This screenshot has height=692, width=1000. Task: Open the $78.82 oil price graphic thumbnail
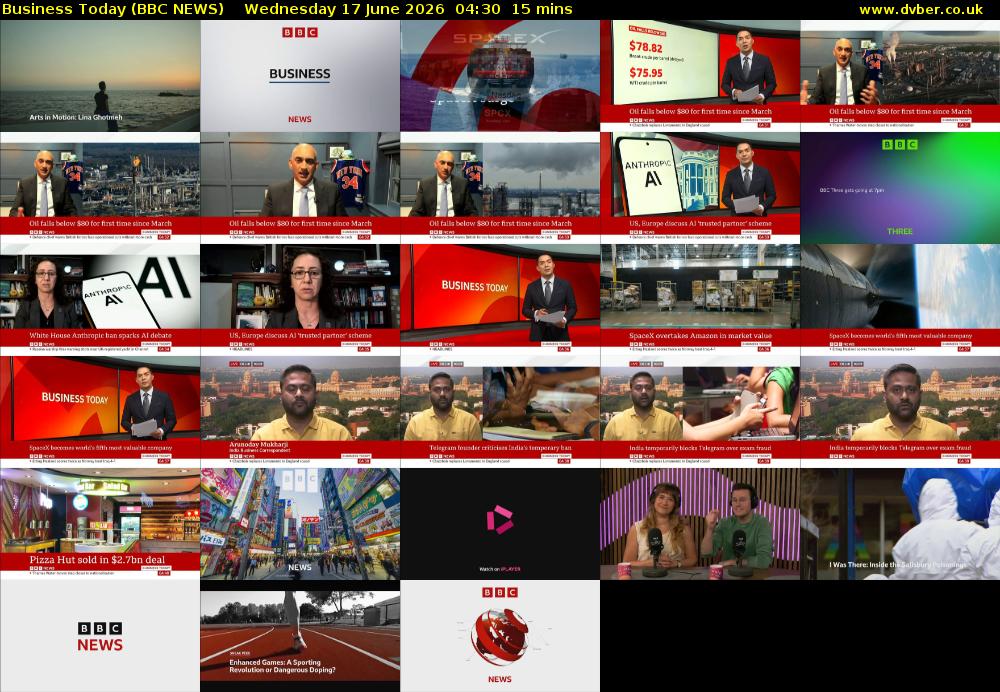(x=700, y=76)
